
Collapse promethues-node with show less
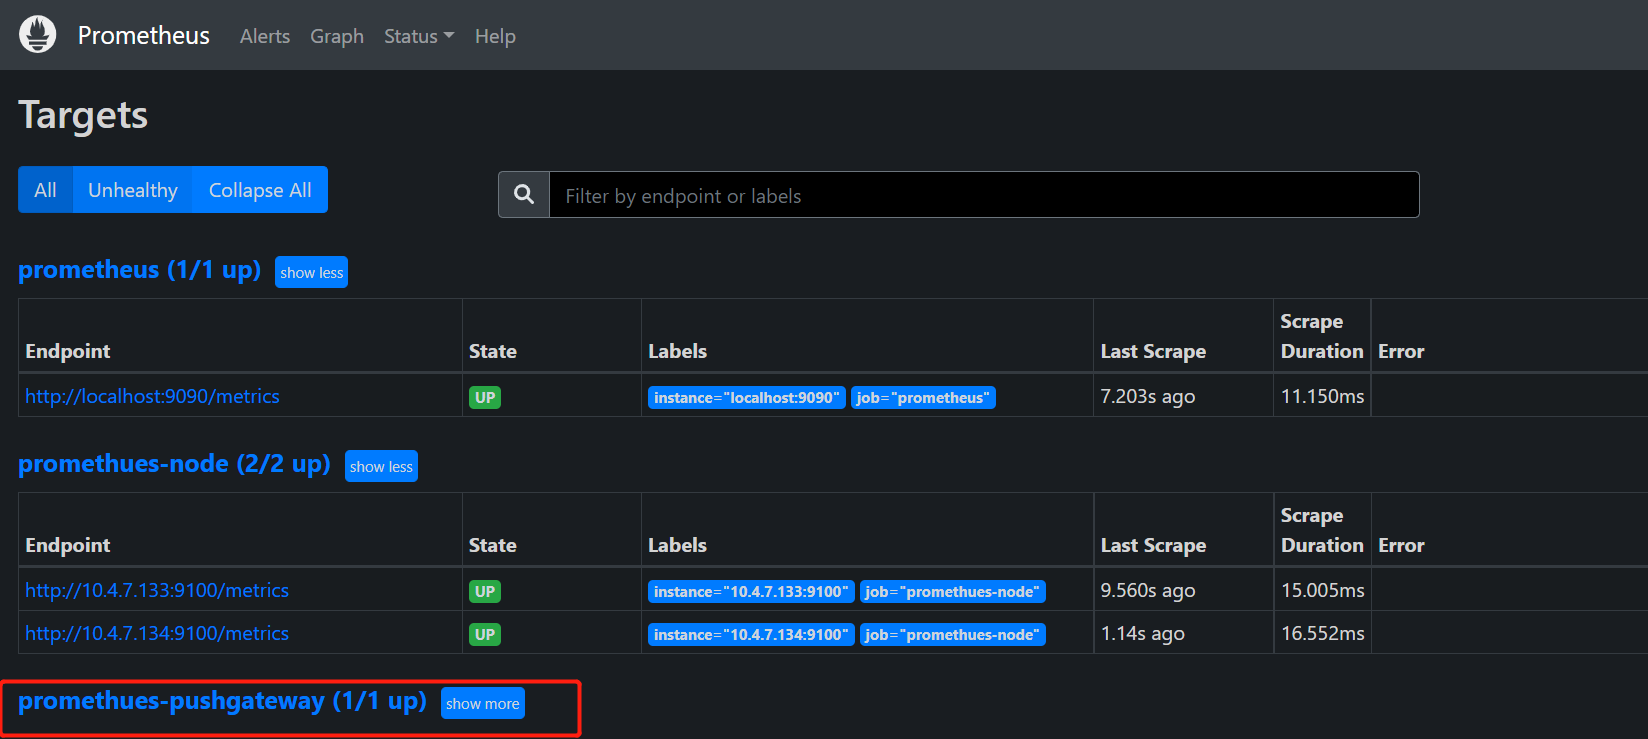(381, 467)
